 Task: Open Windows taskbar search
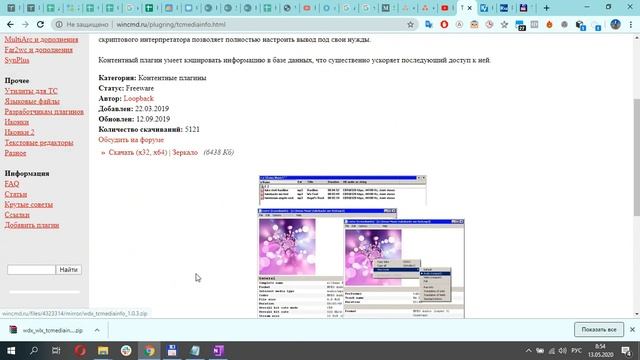click(34, 351)
